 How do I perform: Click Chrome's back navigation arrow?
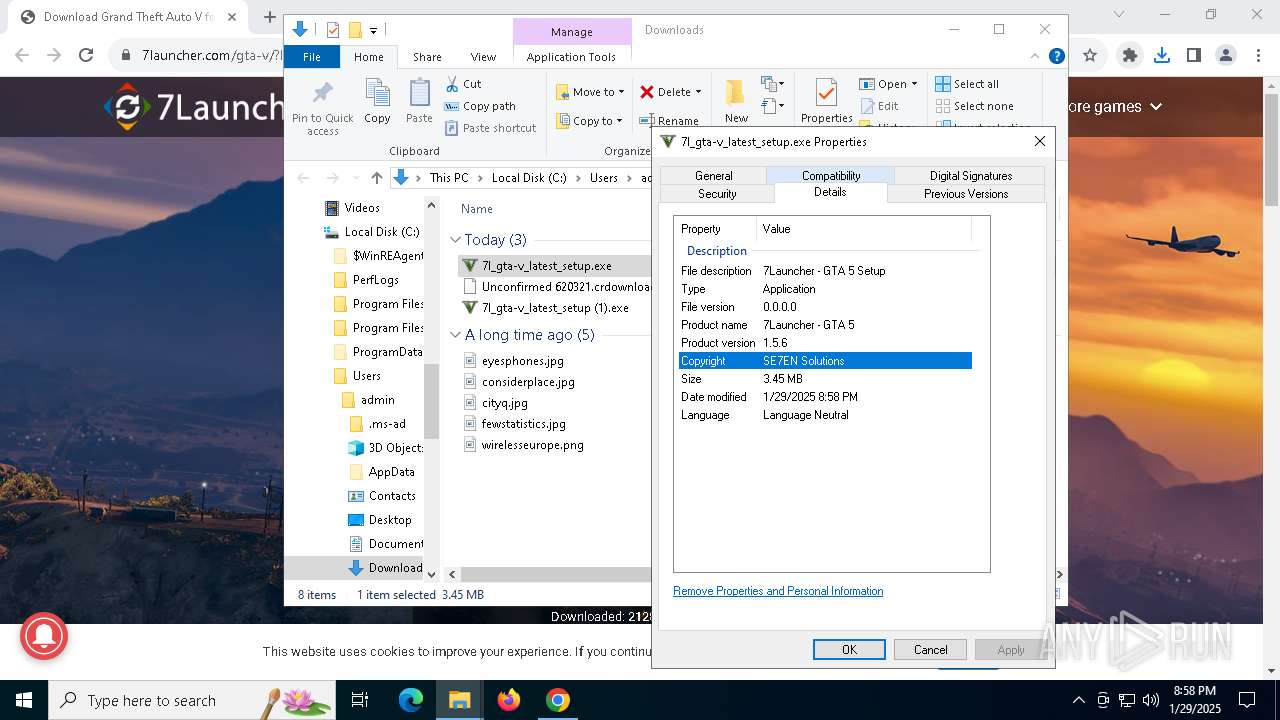click(22, 56)
